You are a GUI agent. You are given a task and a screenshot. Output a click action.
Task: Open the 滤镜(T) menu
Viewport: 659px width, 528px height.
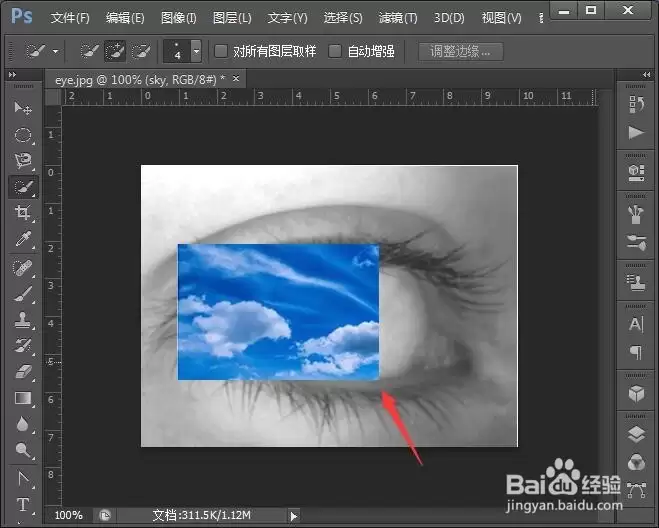pos(398,18)
